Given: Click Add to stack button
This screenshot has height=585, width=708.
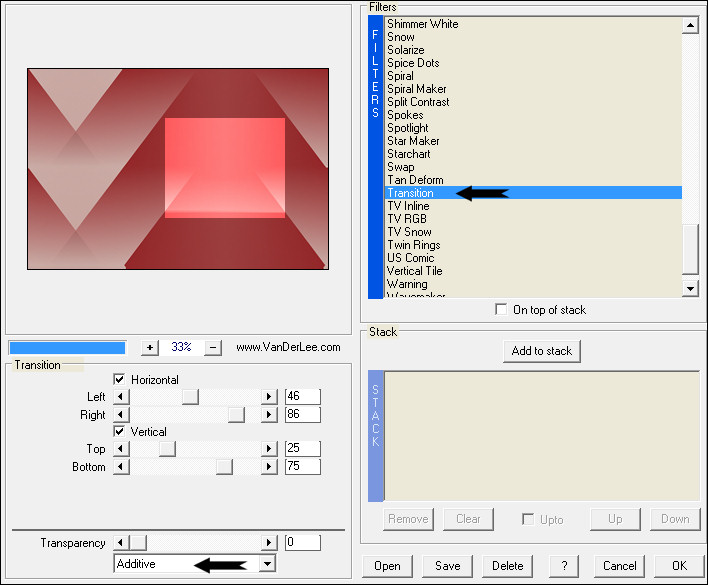Looking at the screenshot, I should coord(542,351).
